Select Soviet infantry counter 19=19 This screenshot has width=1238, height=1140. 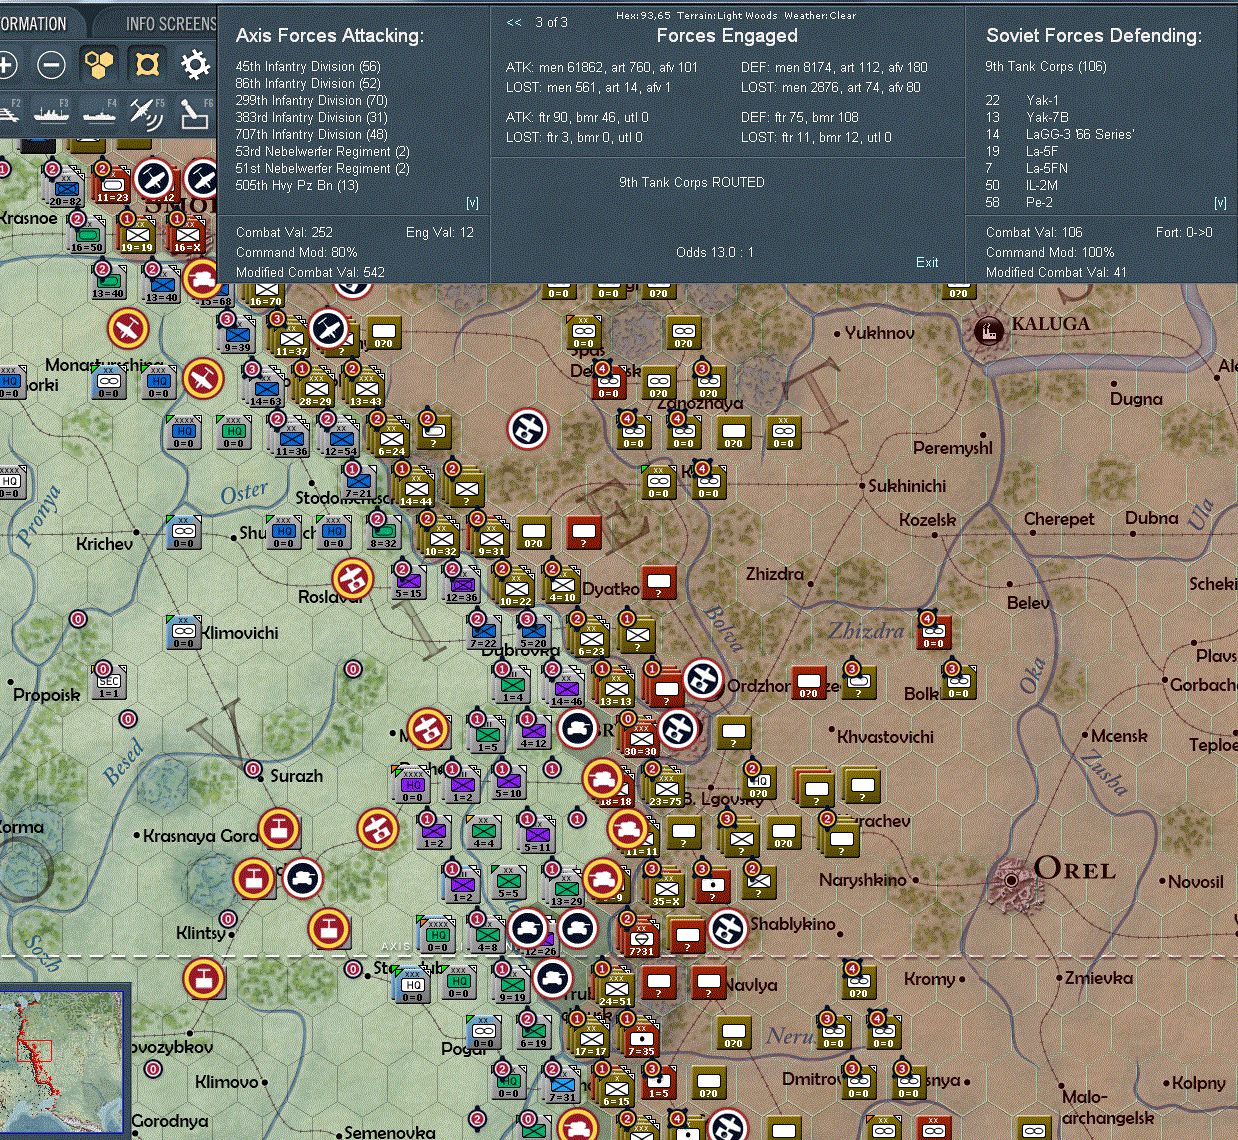click(x=137, y=236)
